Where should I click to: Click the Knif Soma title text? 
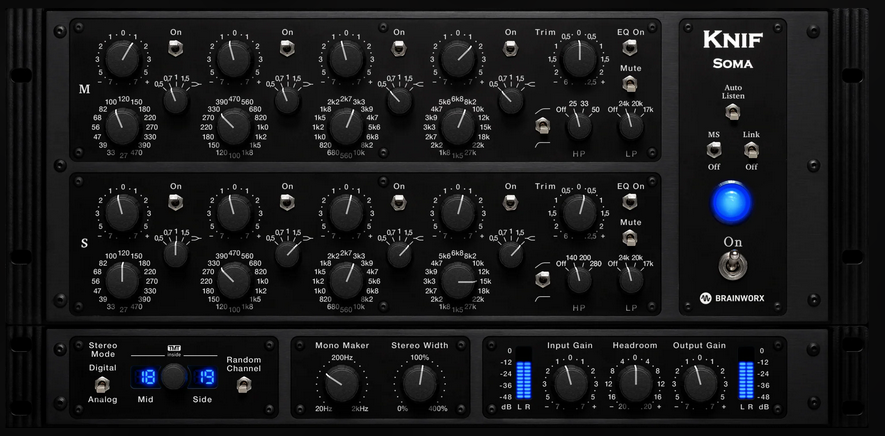(x=733, y=50)
